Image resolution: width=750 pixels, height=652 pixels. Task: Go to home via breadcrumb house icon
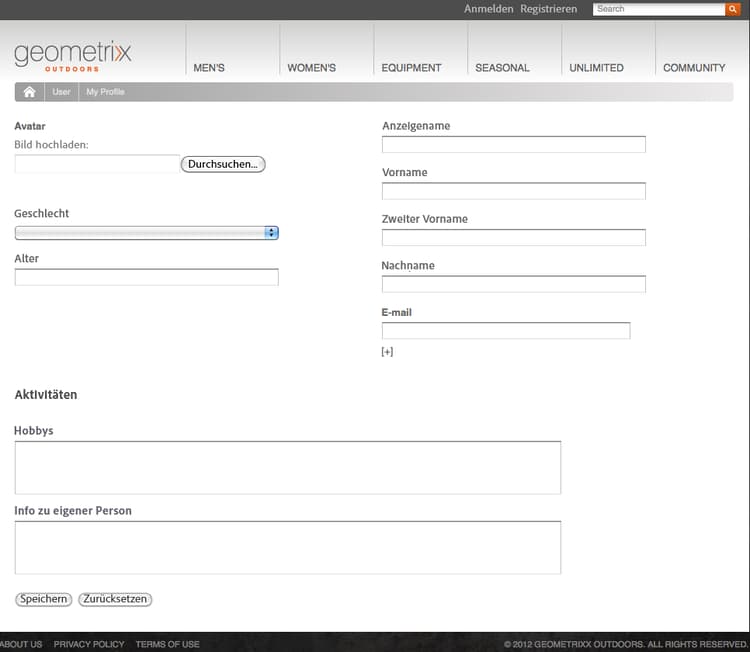point(30,92)
